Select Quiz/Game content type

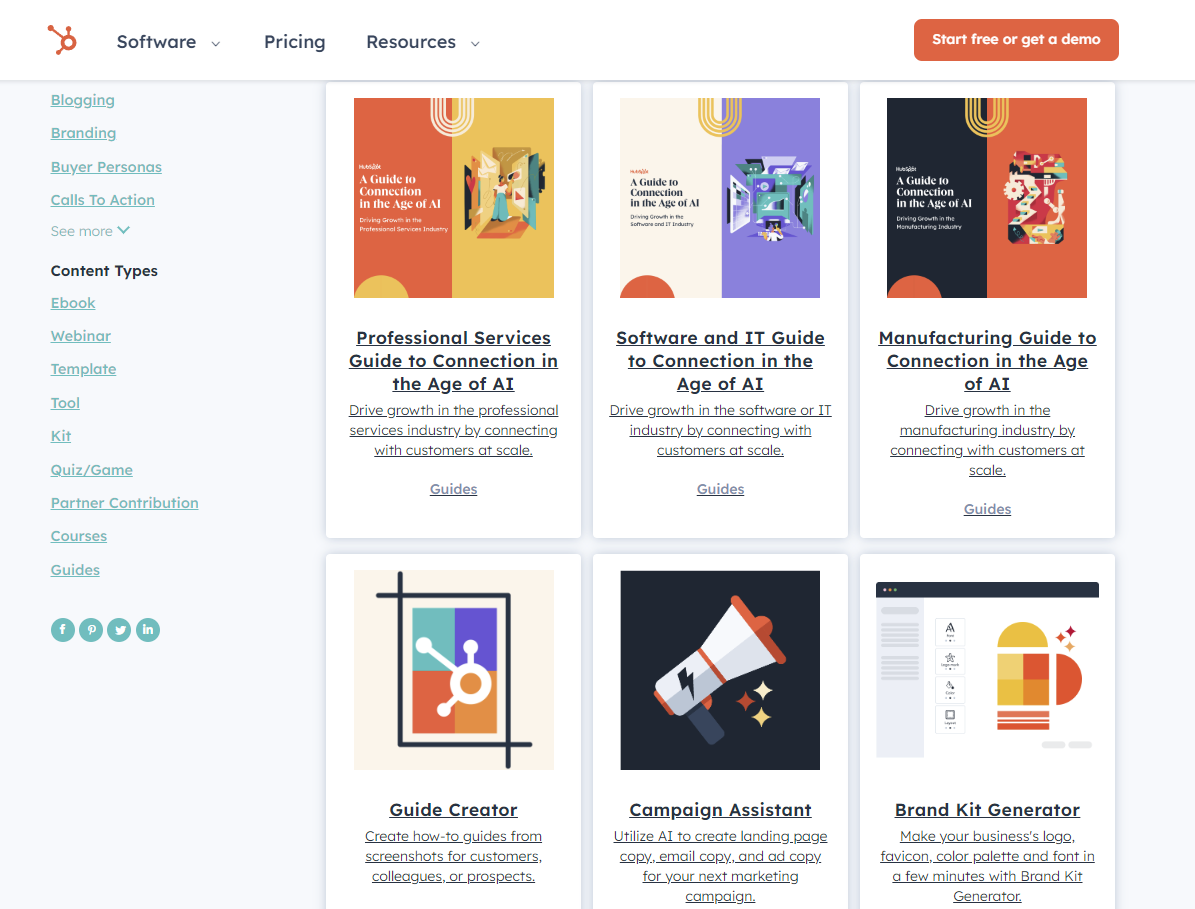[91, 469]
